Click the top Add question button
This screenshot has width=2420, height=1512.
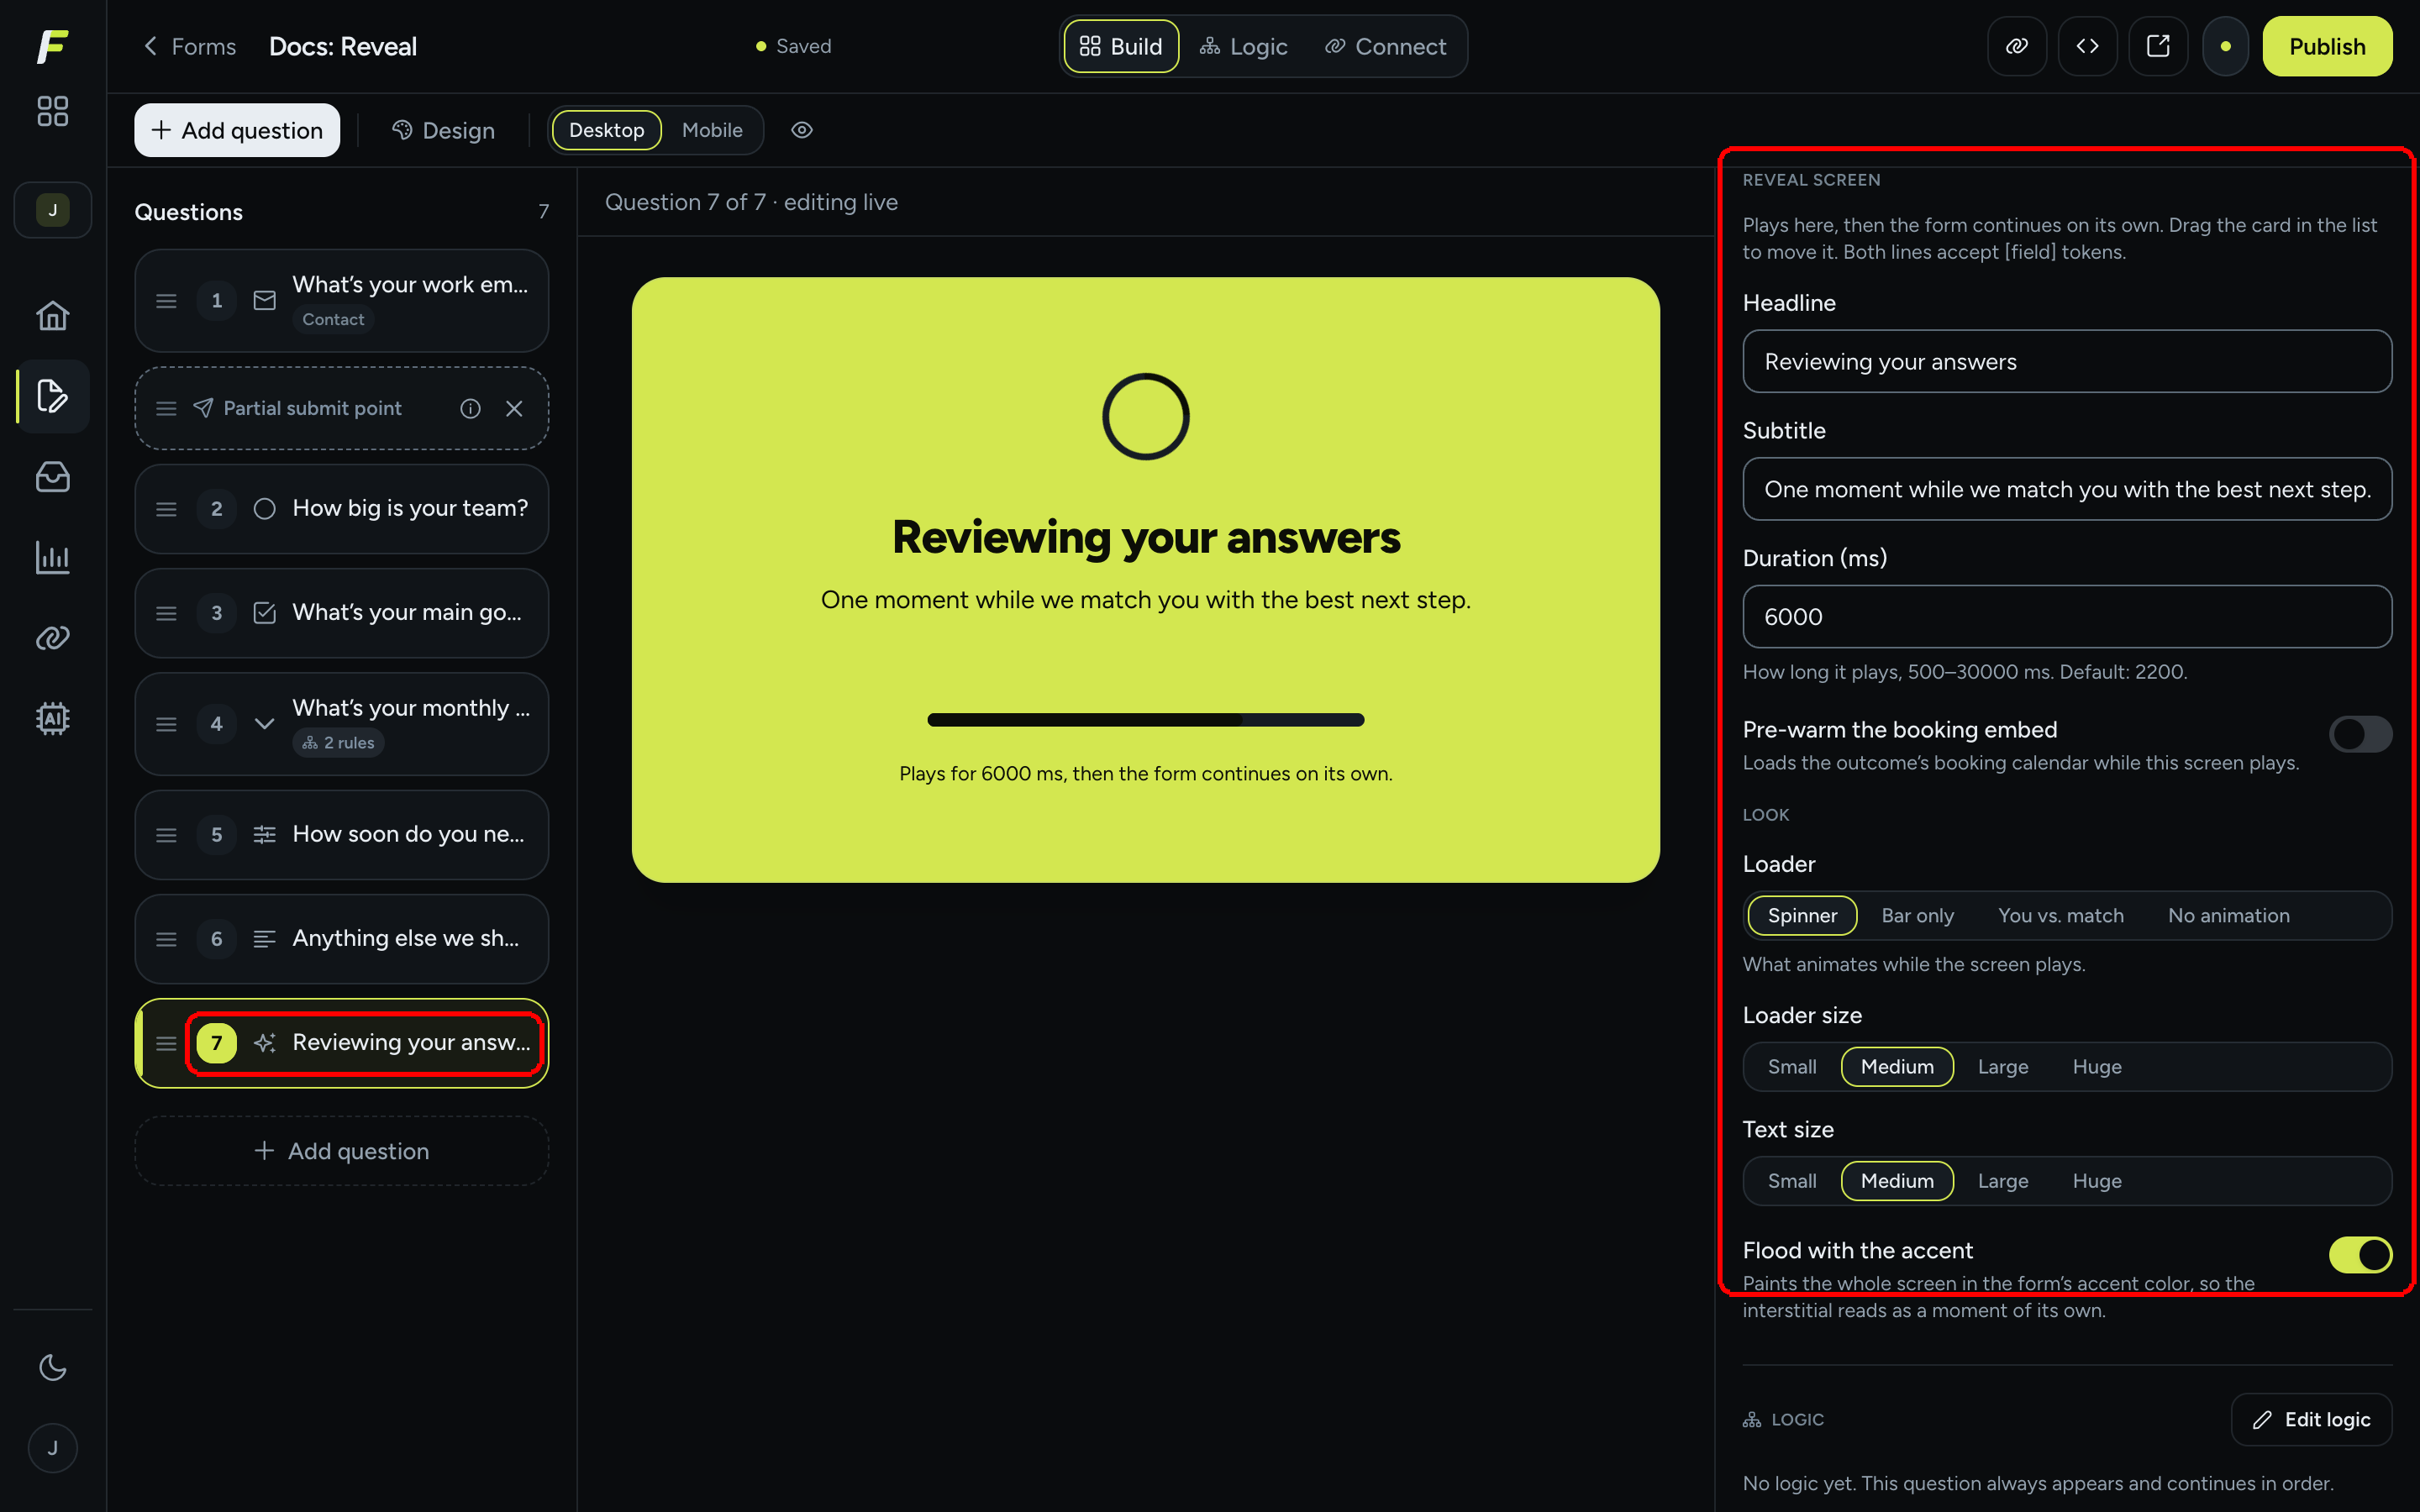point(237,130)
